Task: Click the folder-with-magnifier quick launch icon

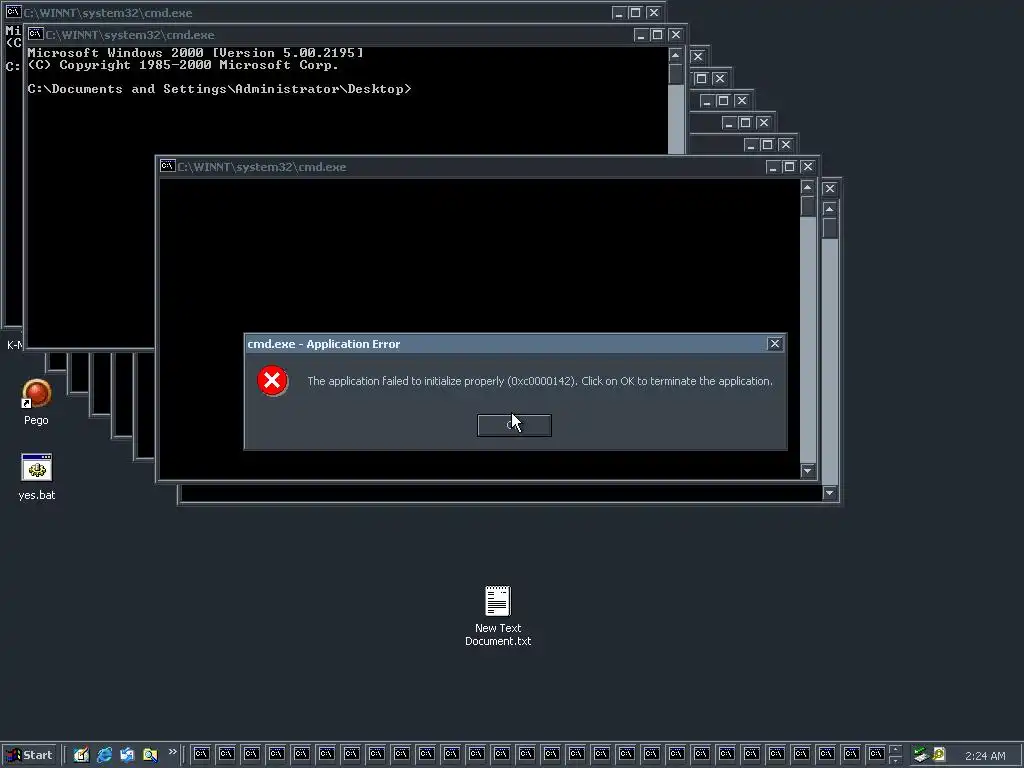Action: 150,755
